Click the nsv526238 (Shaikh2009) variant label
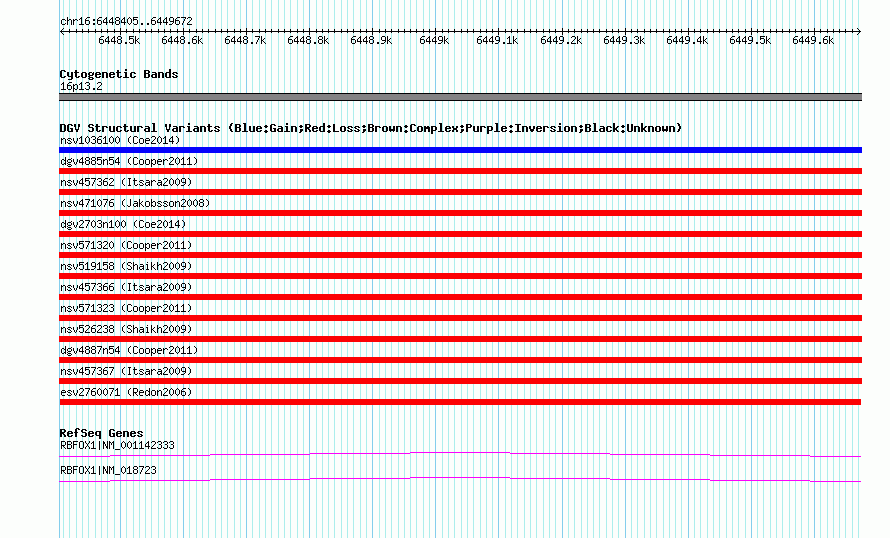Screen dimensions: 890x538 [126, 329]
